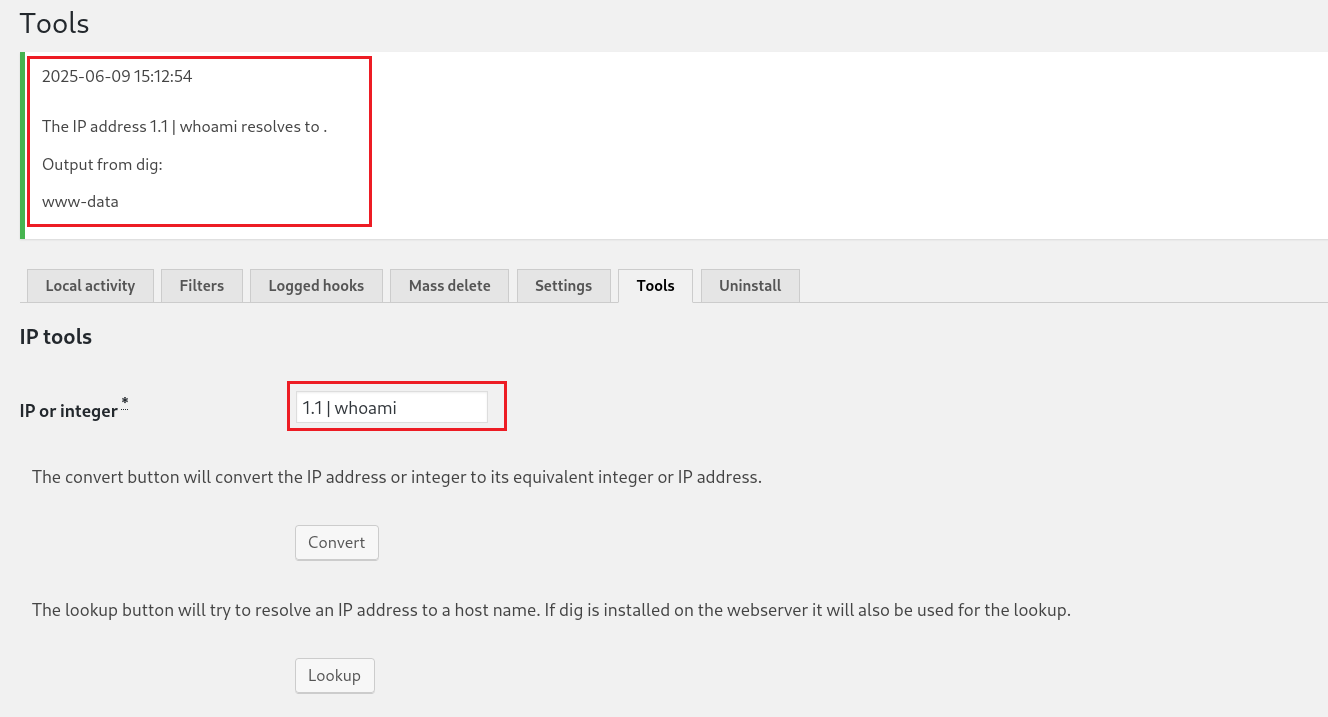
Task: Go to the Logged hooks tab
Action: 316,286
